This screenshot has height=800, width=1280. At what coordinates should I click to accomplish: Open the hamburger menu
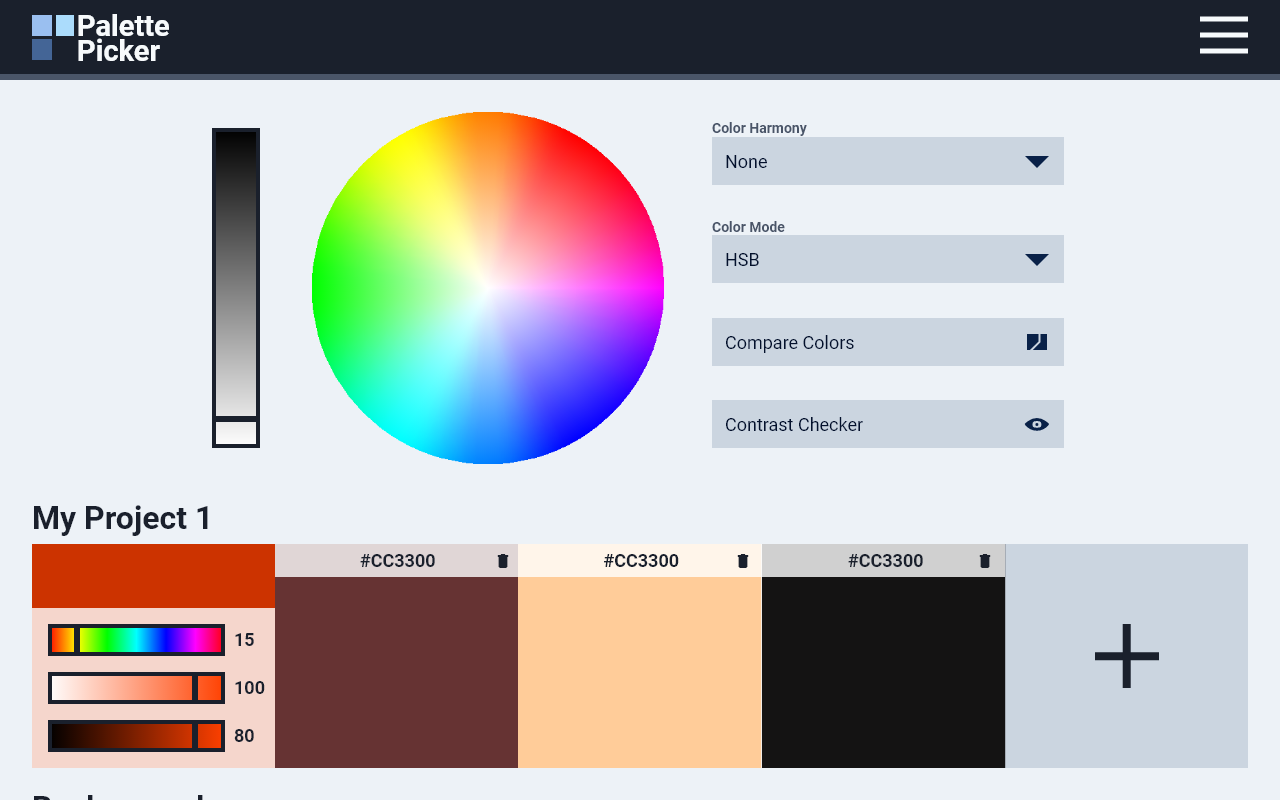(x=1224, y=35)
